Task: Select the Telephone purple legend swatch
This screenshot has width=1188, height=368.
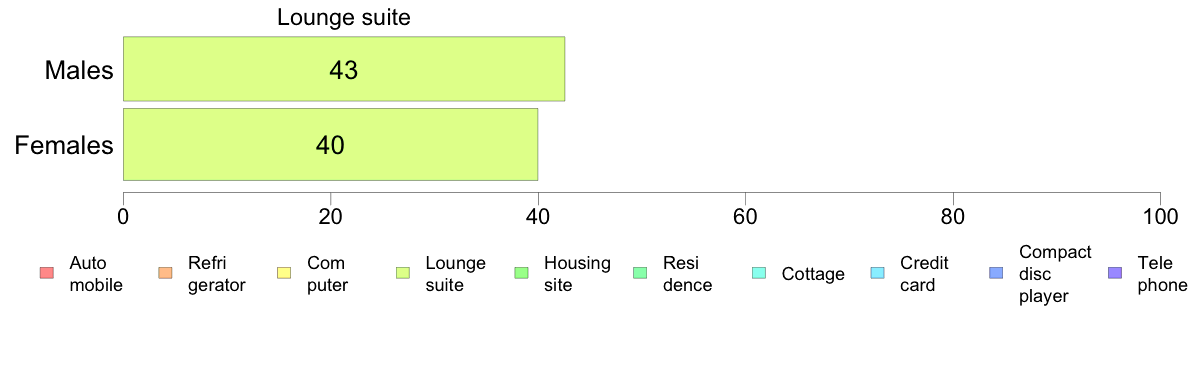Action: click(x=1115, y=273)
